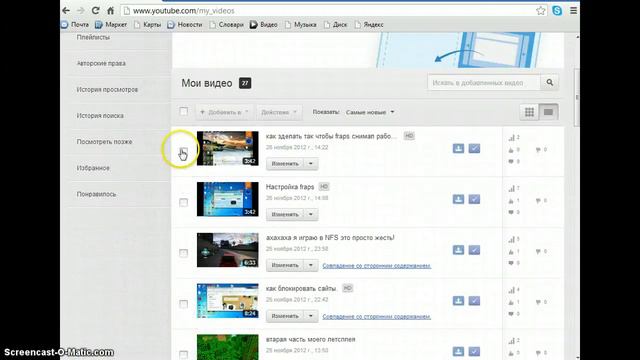Open analytics bars icon for 'как блокировать сайты'
Image resolution: width=640 pixels, height=360 pixels.
511,290
